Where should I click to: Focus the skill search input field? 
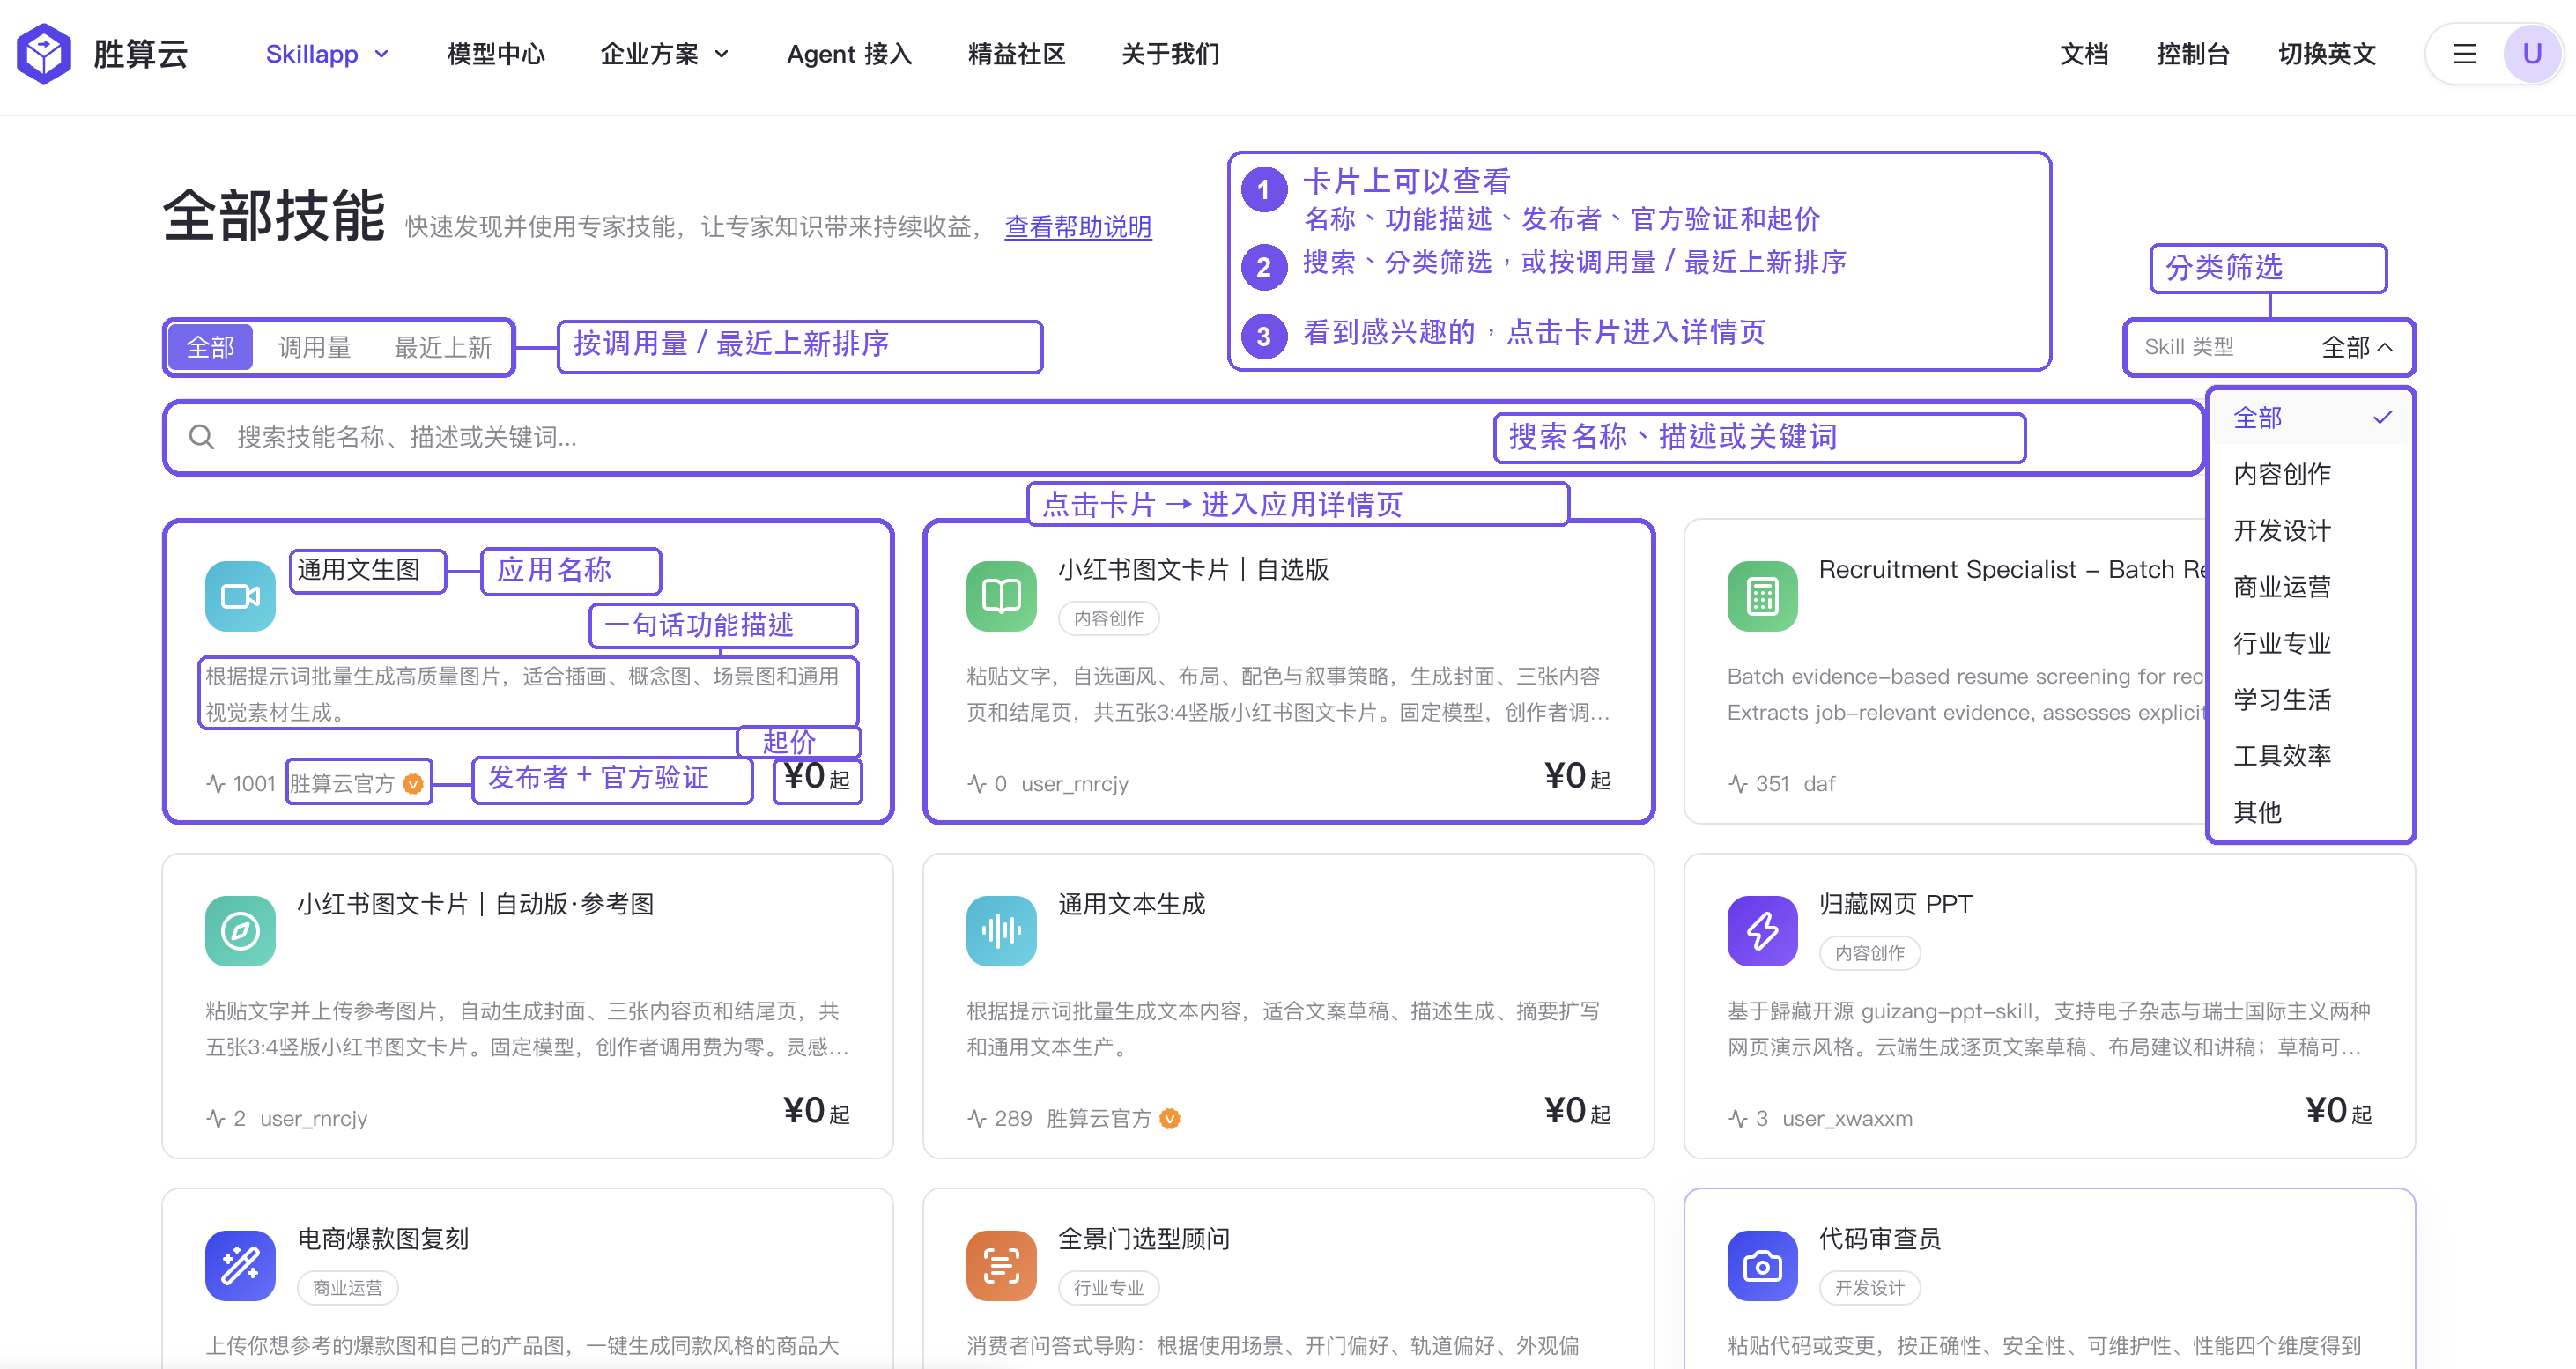(1183, 437)
